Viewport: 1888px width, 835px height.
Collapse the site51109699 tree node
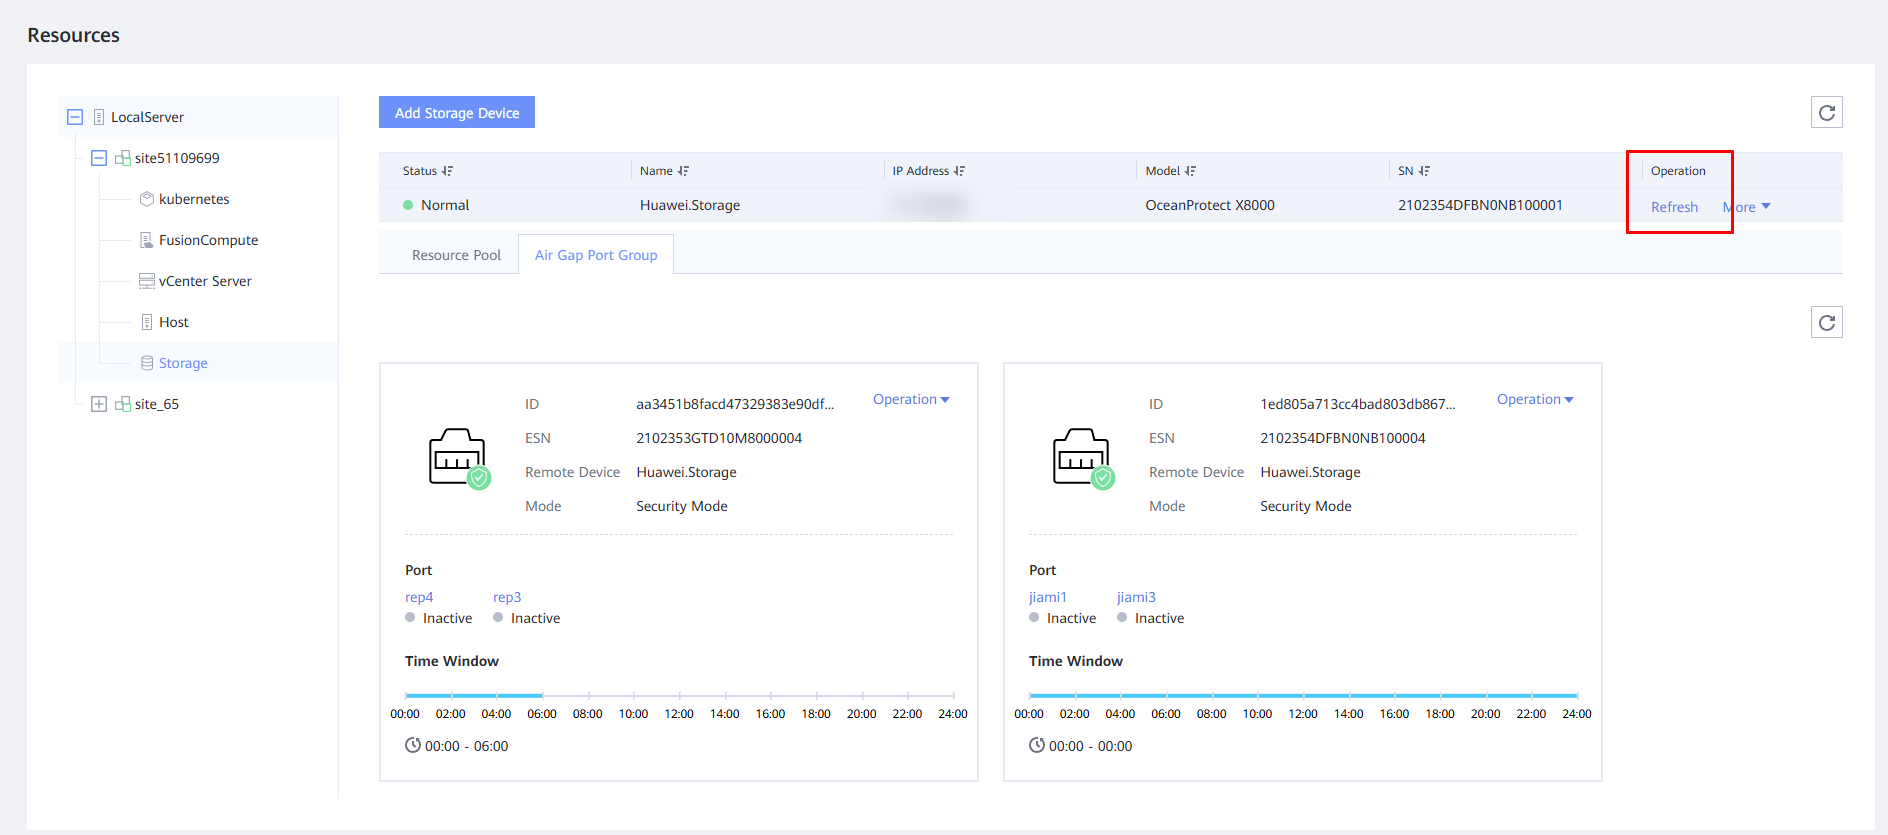pyautogui.click(x=99, y=158)
